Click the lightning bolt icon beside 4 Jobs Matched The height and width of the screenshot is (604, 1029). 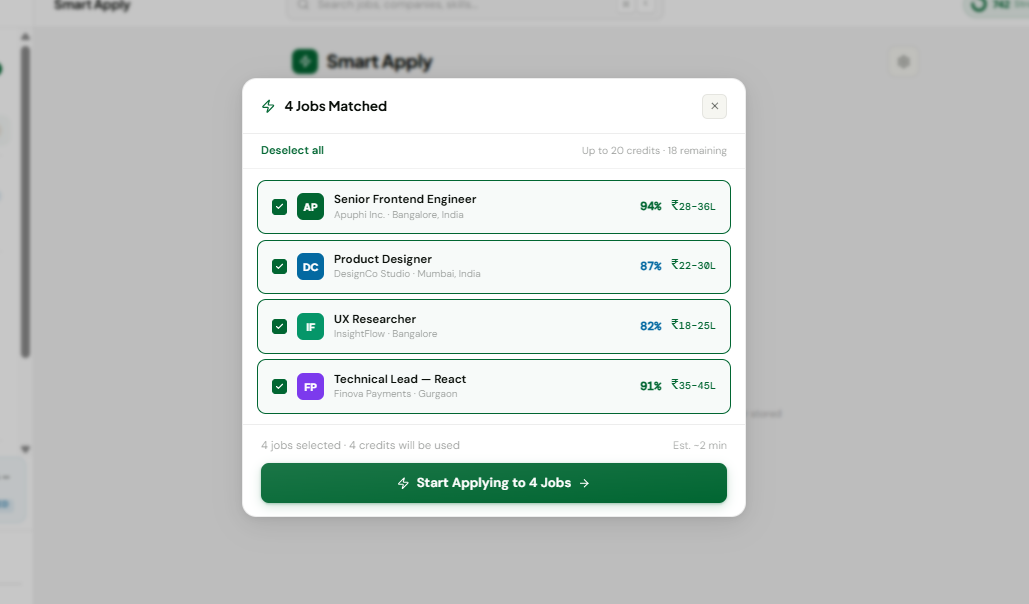[x=268, y=106]
